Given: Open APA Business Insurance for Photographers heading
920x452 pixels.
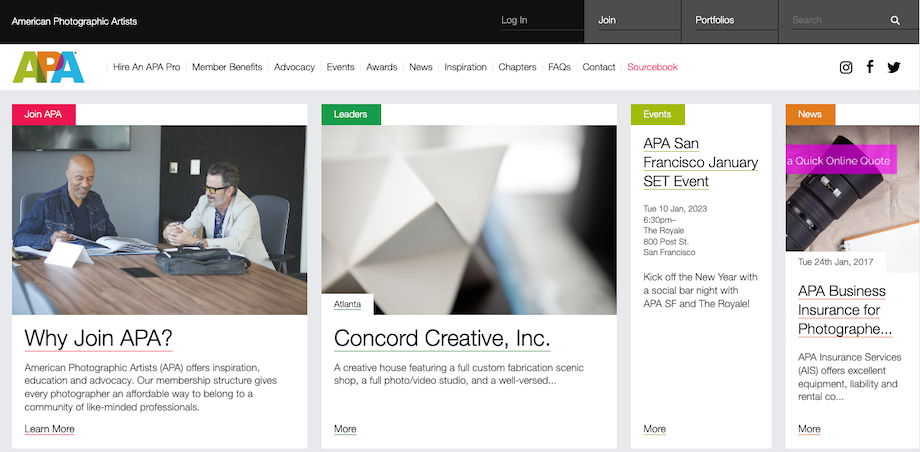Looking at the screenshot, I should coord(845,311).
